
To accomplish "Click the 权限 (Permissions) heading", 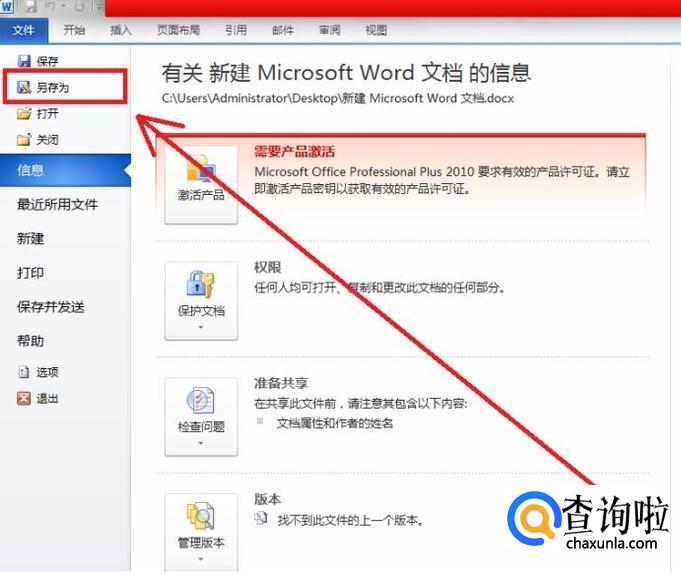I will (268, 267).
